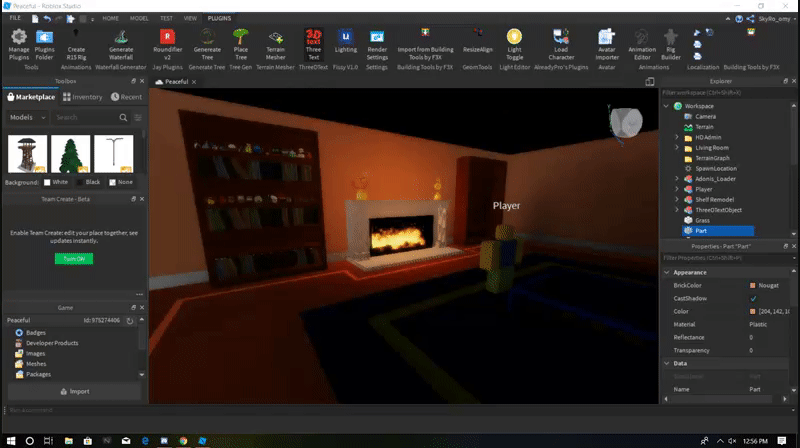This screenshot has width=800, height=448.
Task: Switch to the VIEW ribbon tab
Action: (190, 18)
